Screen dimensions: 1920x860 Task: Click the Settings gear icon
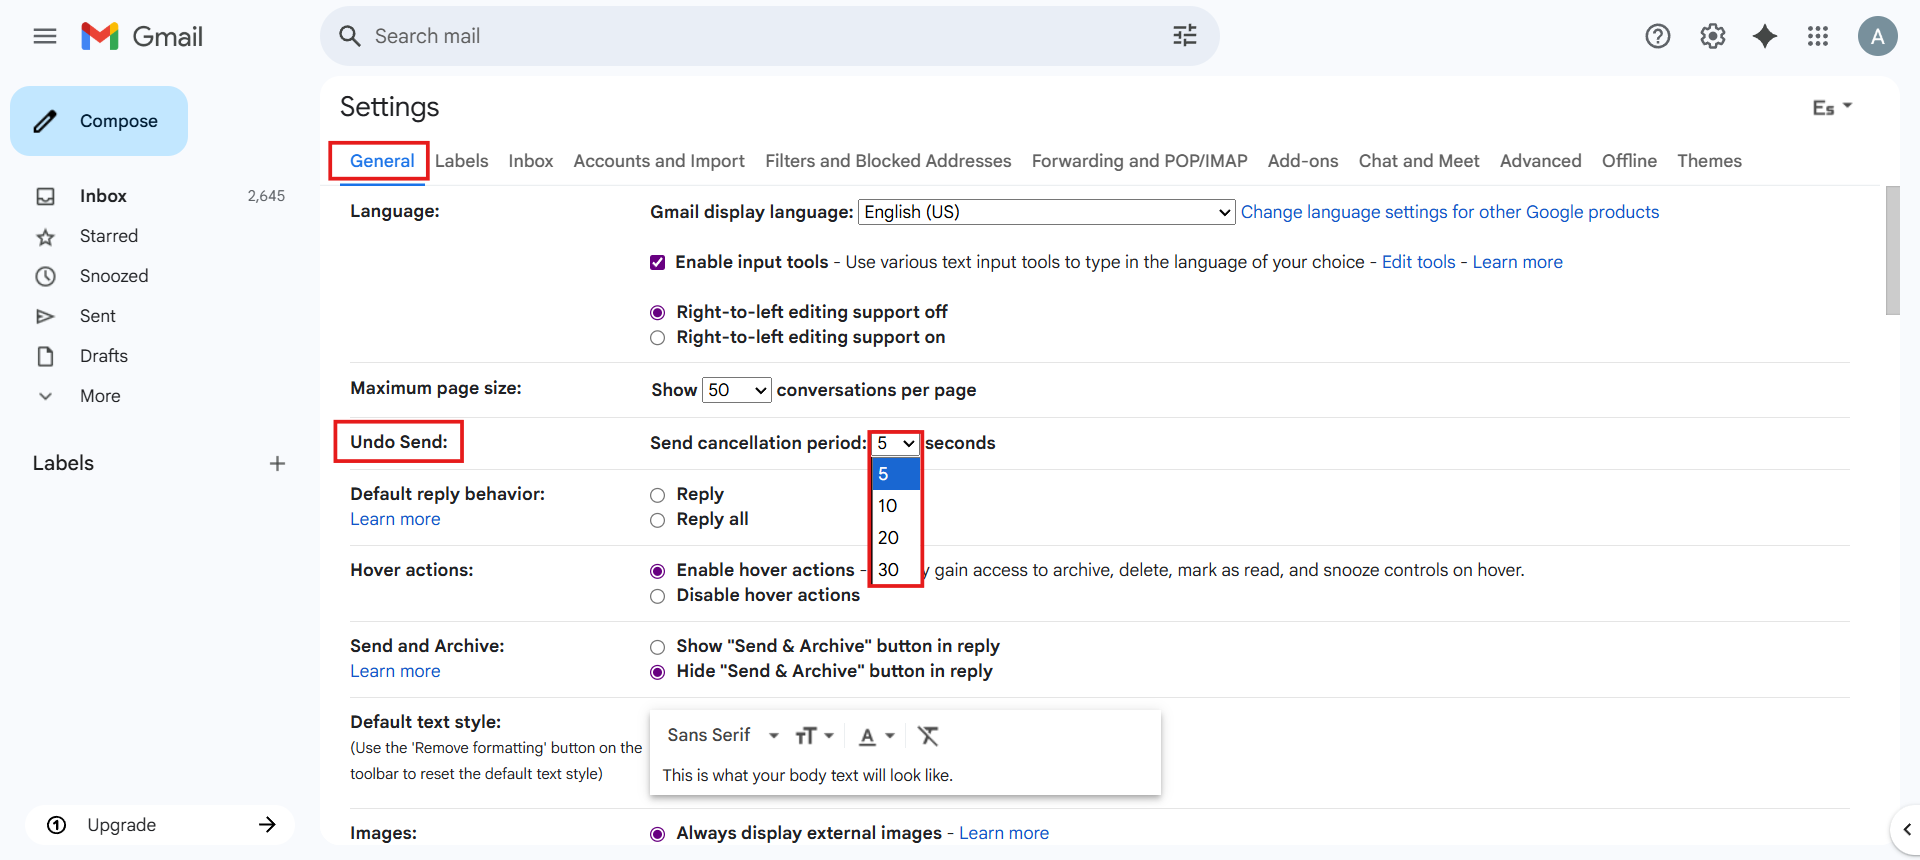1712,37
